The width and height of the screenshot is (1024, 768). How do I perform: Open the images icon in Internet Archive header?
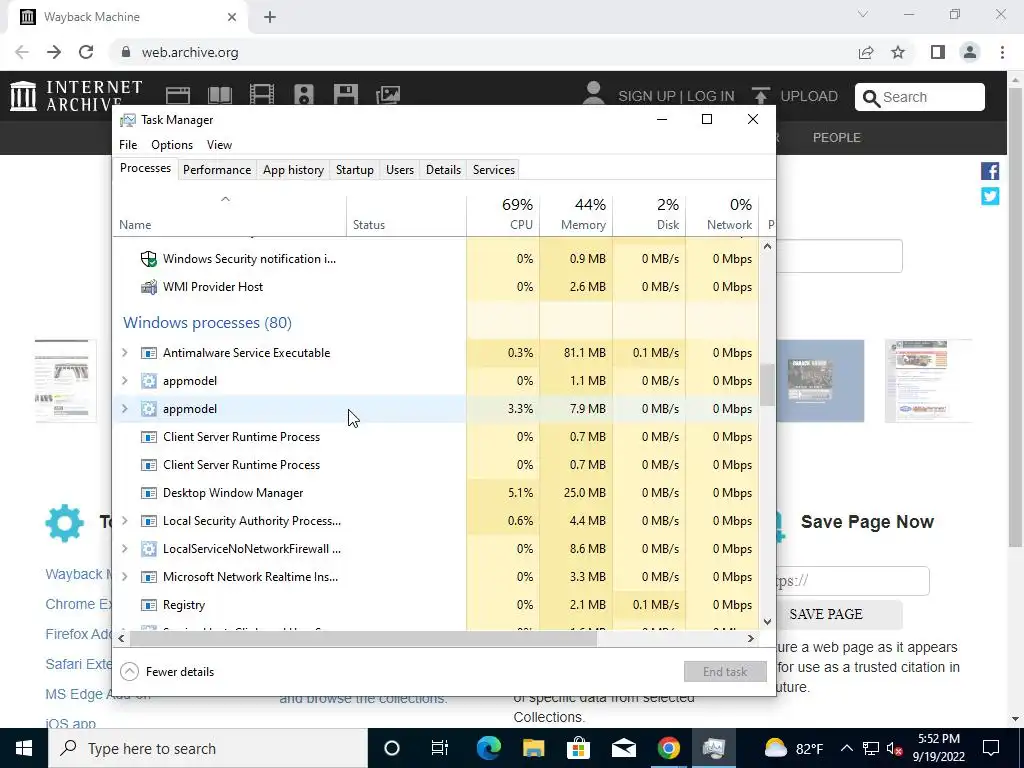[x=388, y=95]
